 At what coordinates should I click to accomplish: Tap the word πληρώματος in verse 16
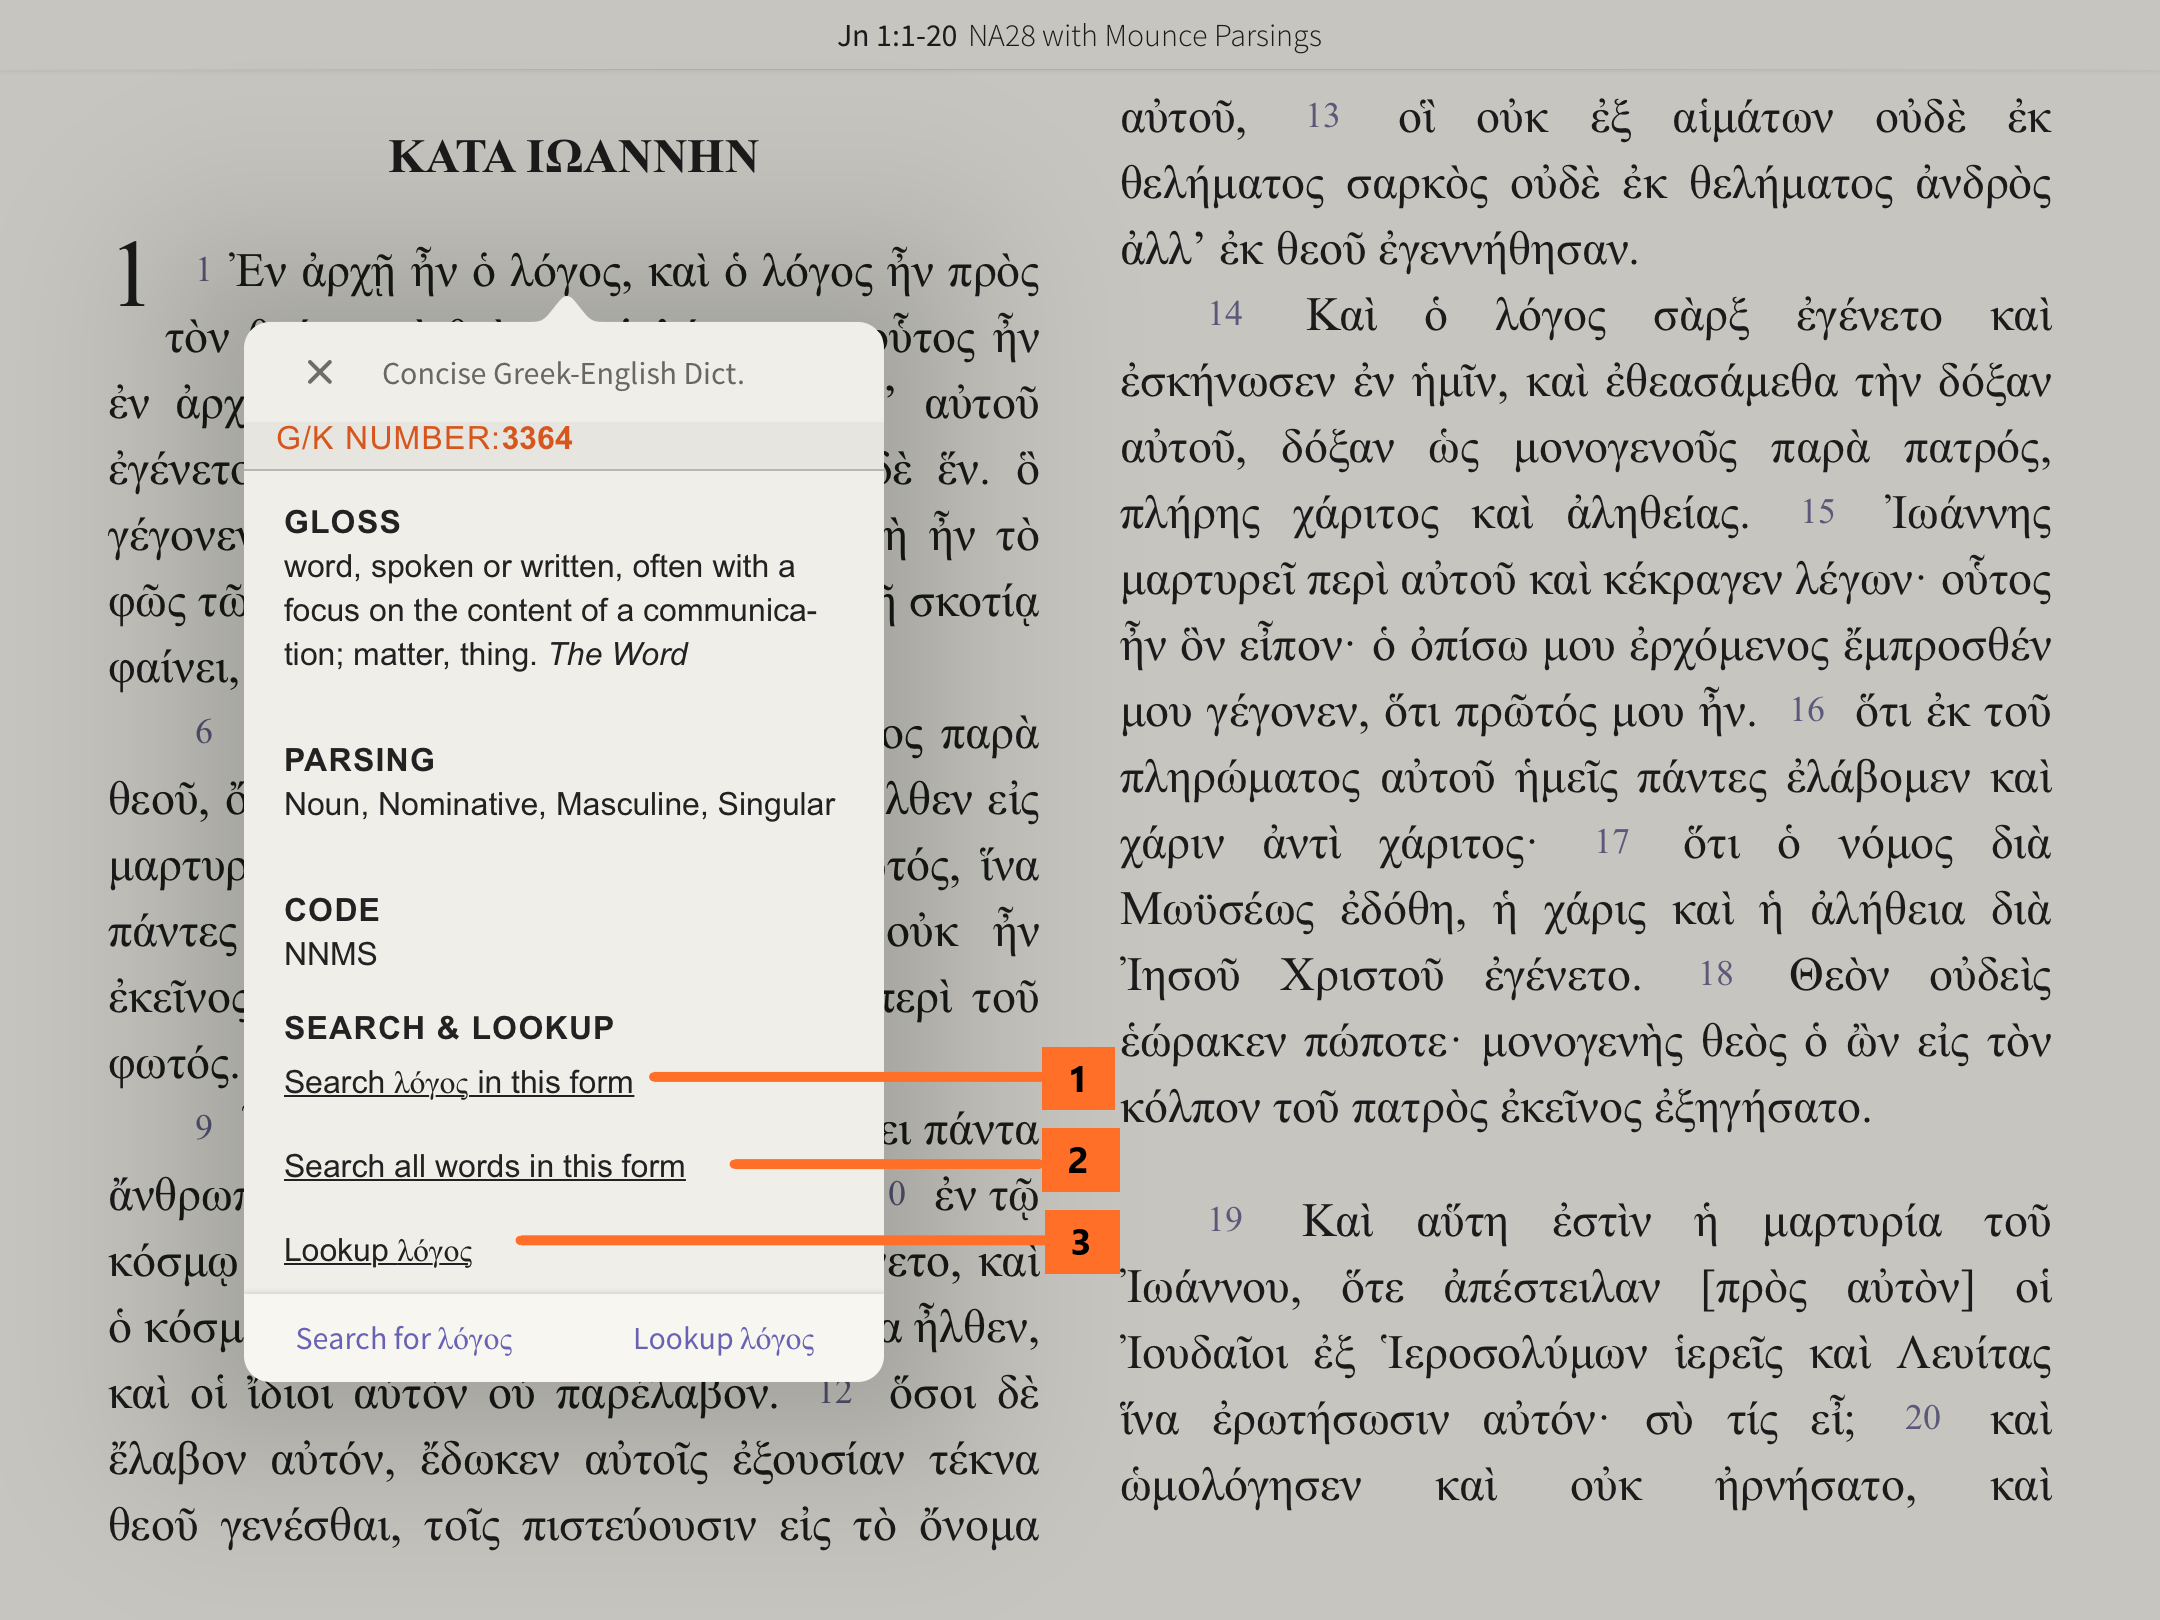pyautogui.click(x=1240, y=778)
